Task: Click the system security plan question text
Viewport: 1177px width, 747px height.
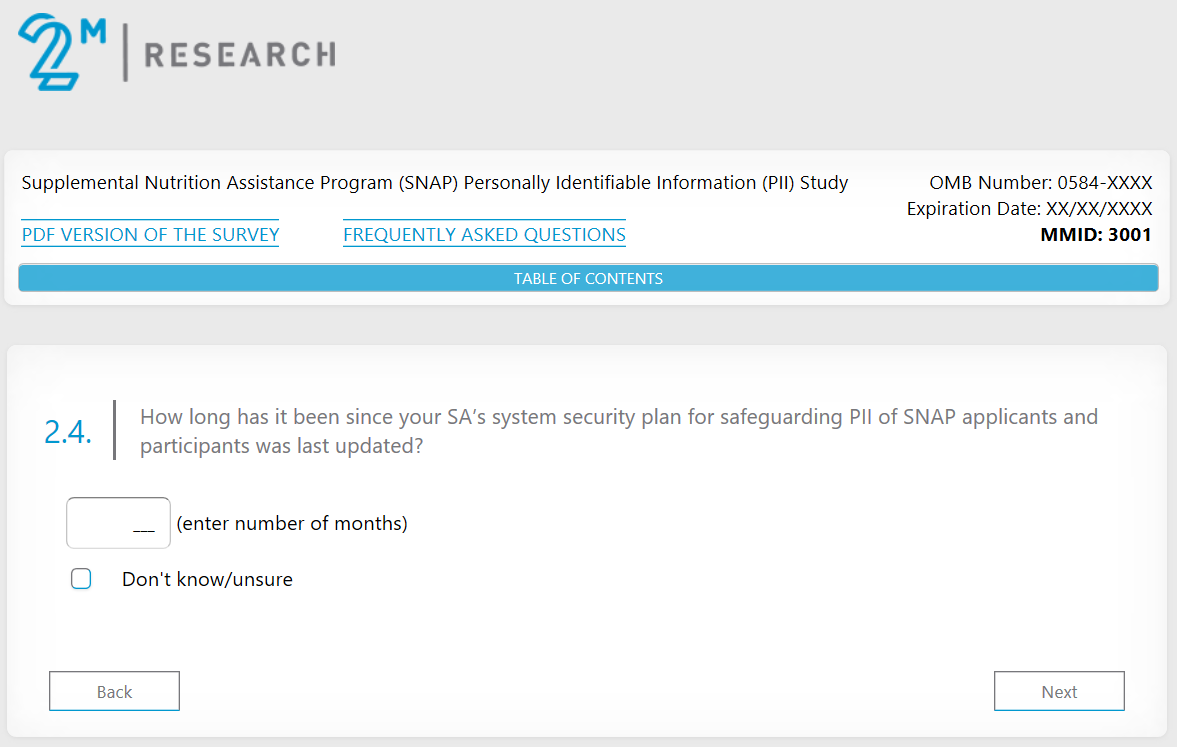Action: (618, 431)
